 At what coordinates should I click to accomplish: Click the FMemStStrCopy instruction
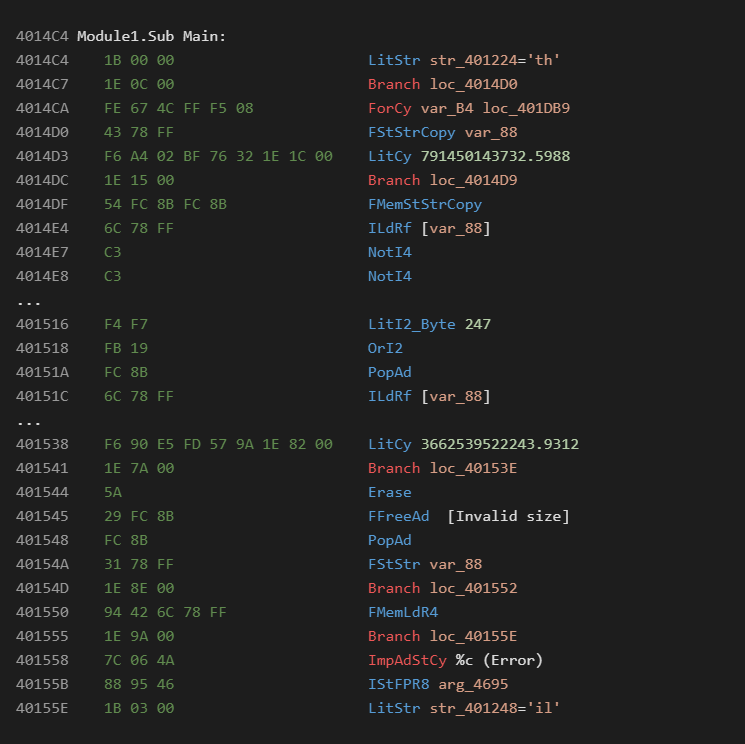pyautogui.click(x=425, y=204)
